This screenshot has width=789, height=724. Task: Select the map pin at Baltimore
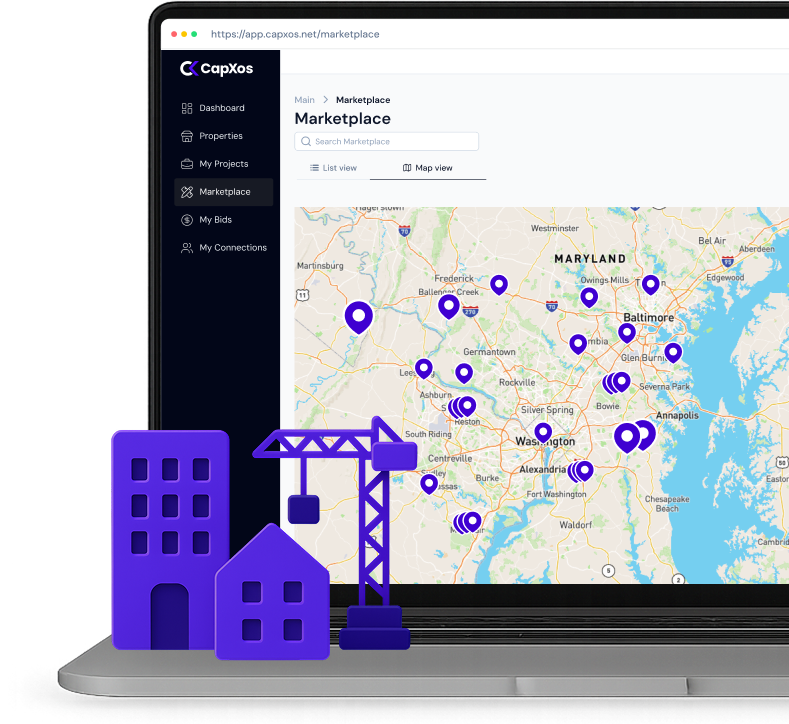pyautogui.click(x=627, y=332)
